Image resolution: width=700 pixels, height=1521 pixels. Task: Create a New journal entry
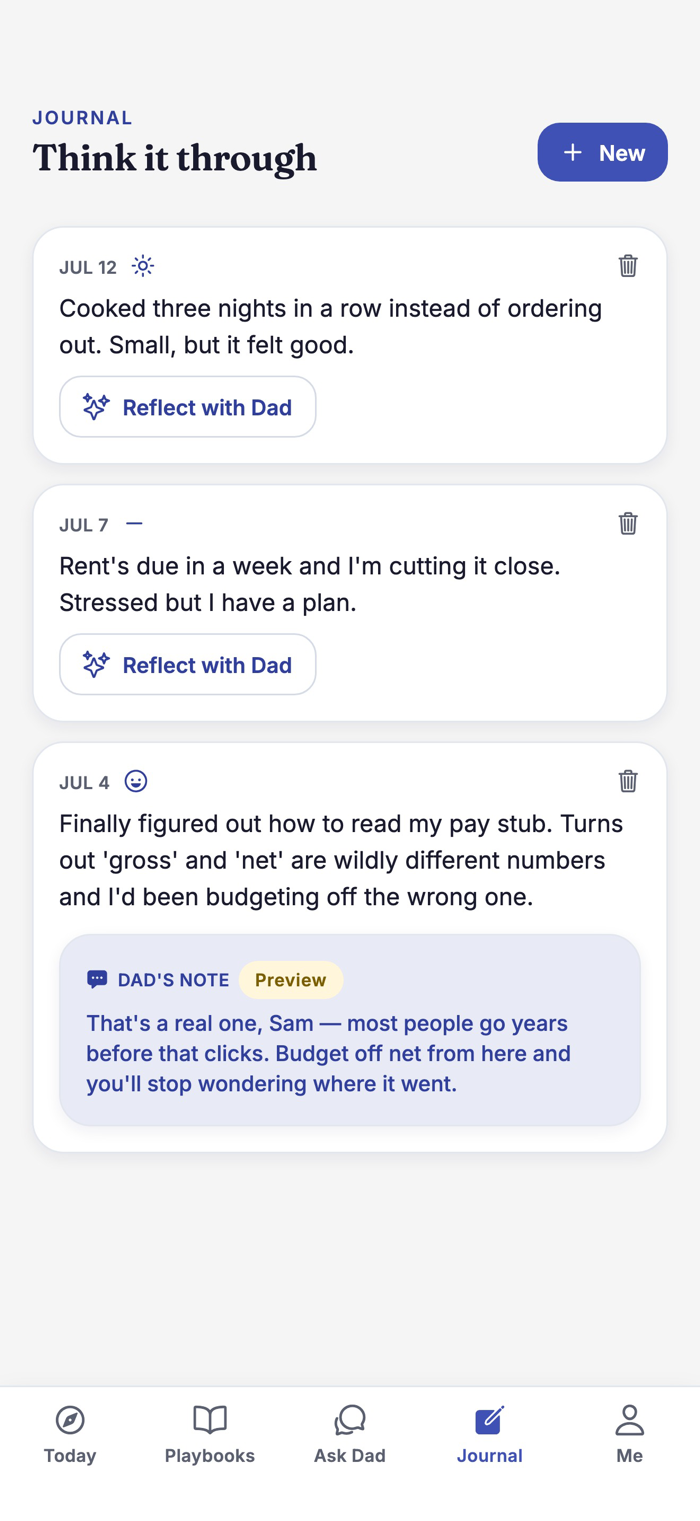pos(603,152)
